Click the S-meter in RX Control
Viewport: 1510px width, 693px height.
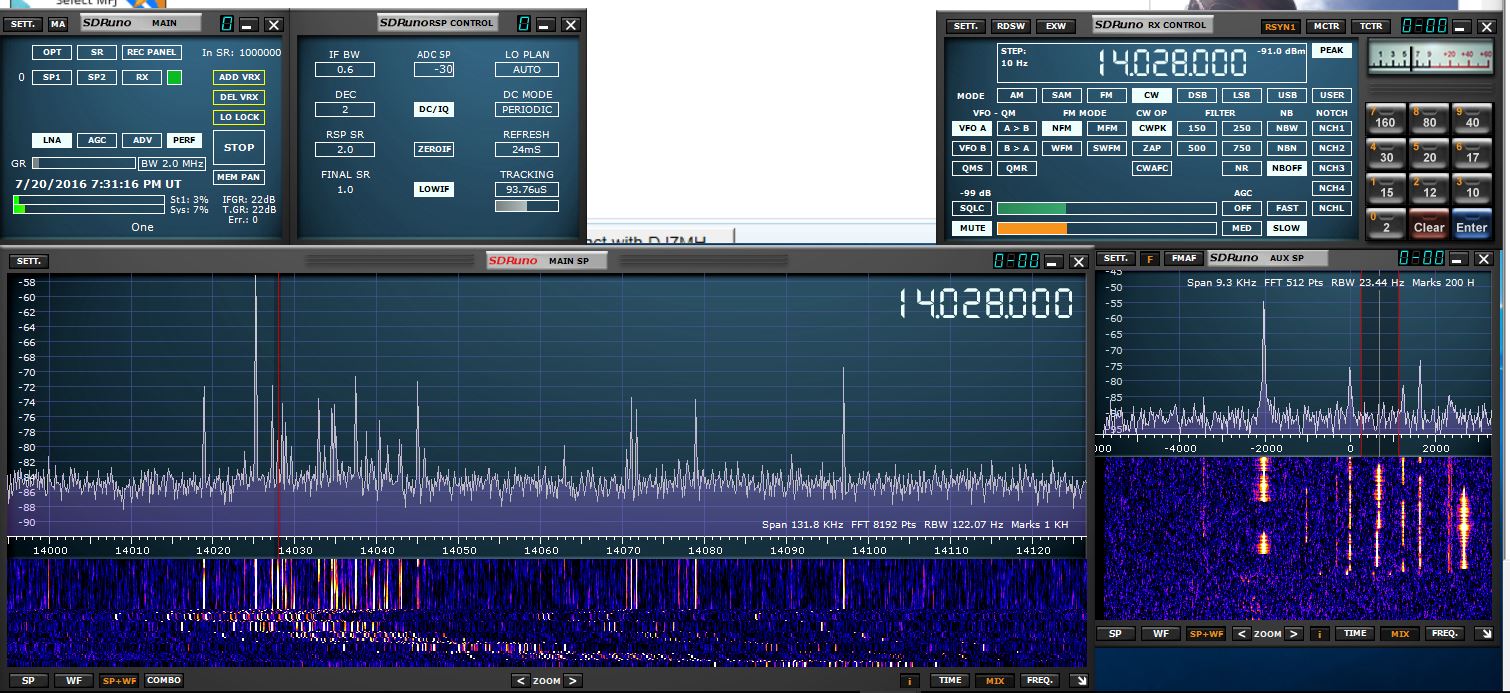click(1428, 59)
